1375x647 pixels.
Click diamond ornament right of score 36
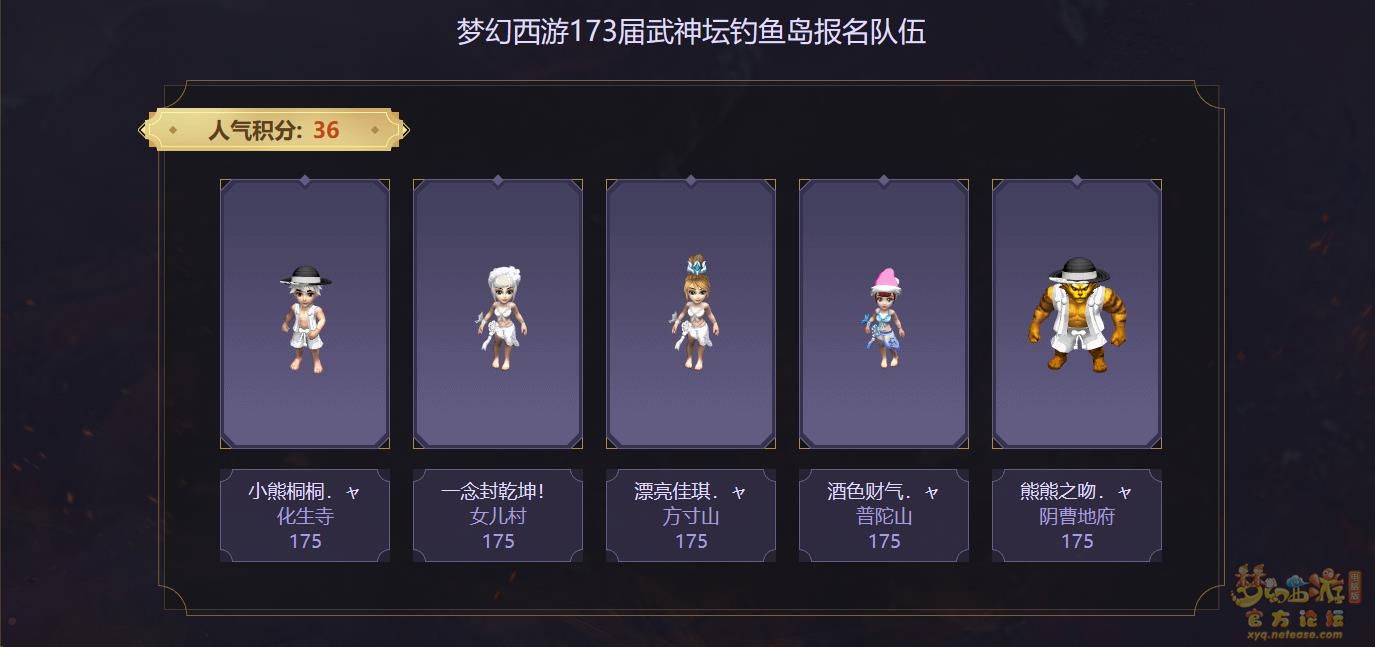(x=375, y=130)
